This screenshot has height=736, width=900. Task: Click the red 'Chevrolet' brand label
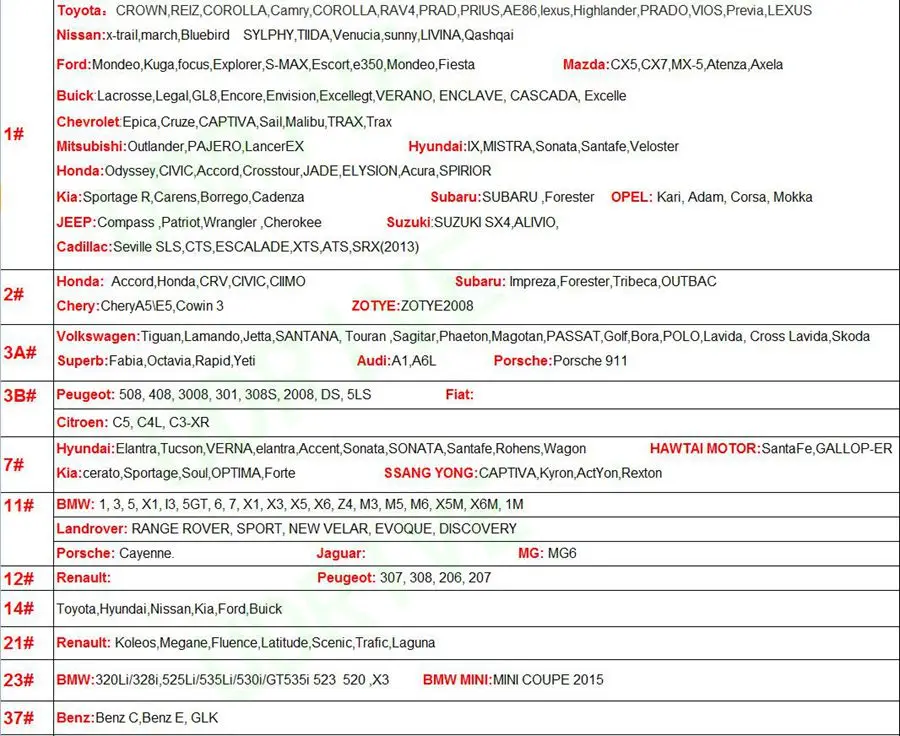pyautogui.click(x=88, y=122)
